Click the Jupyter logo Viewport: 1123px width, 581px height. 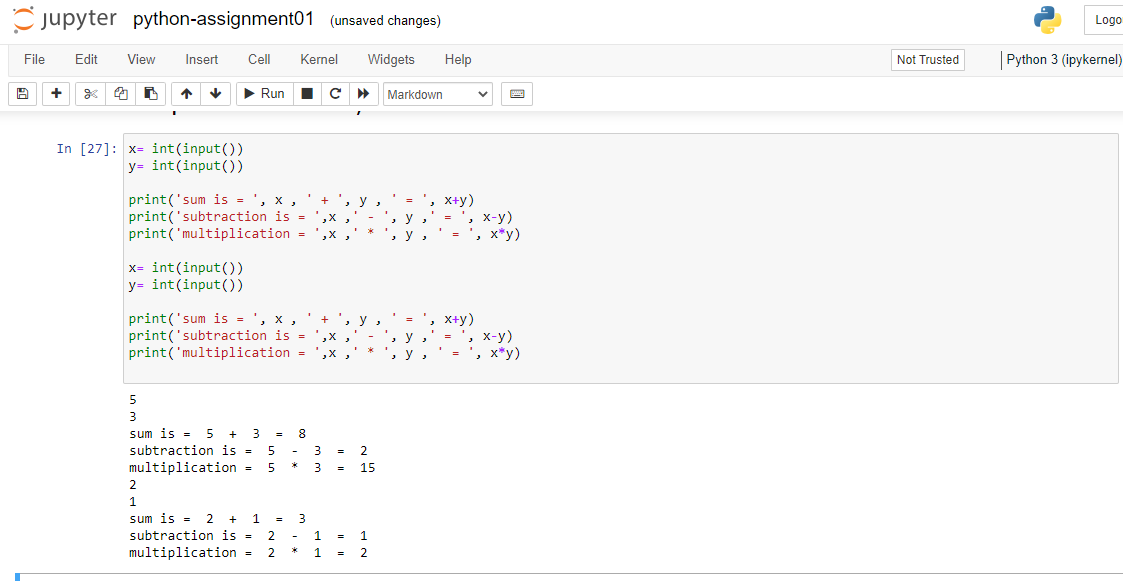point(65,19)
